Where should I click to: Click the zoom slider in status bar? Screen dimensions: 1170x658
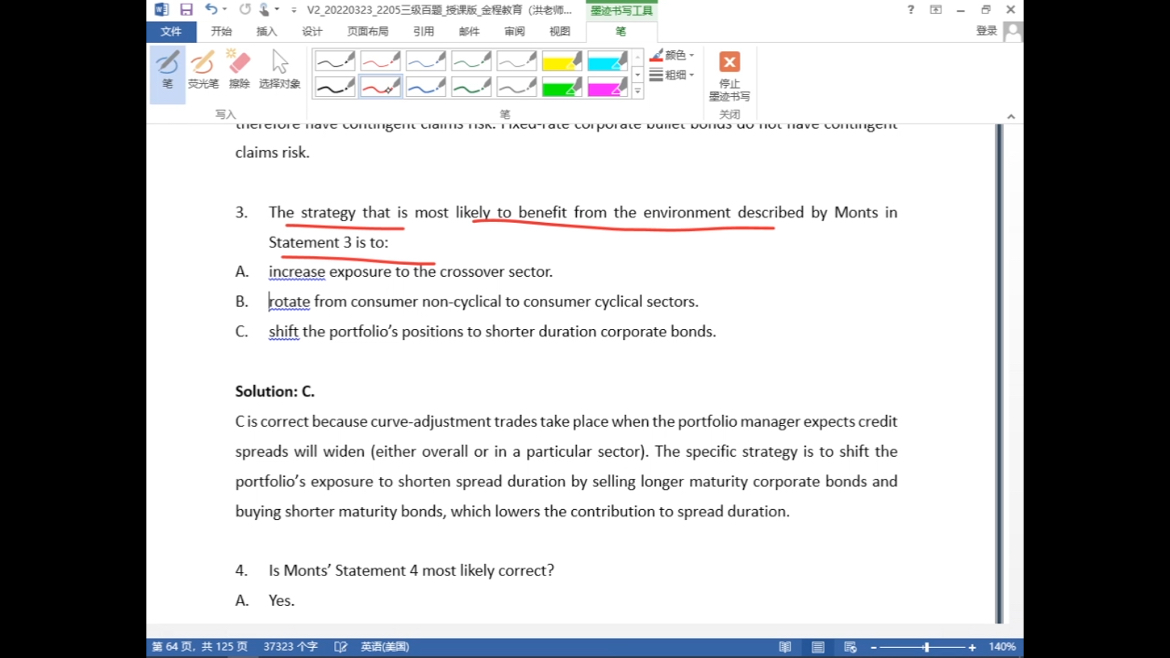[926, 647]
